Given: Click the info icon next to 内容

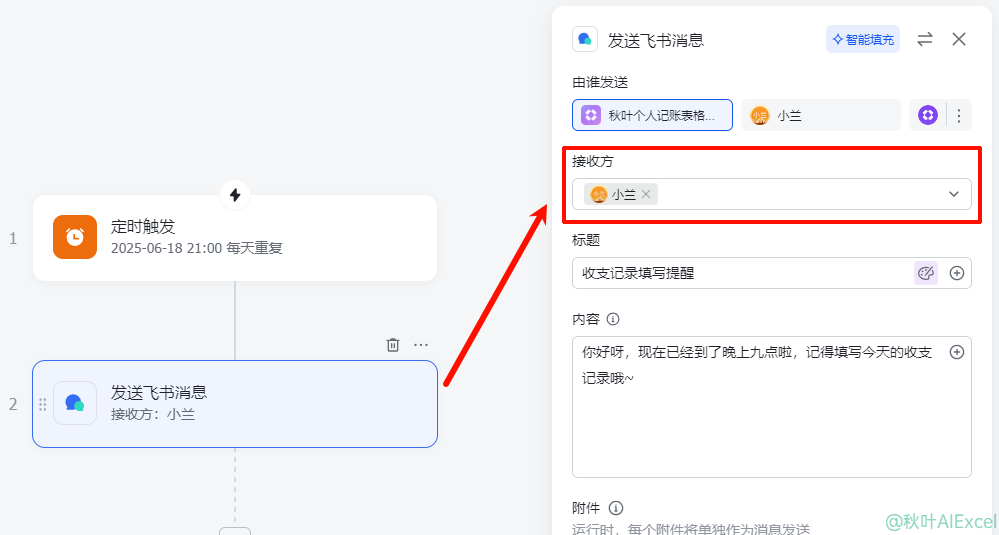Looking at the screenshot, I should click(613, 319).
